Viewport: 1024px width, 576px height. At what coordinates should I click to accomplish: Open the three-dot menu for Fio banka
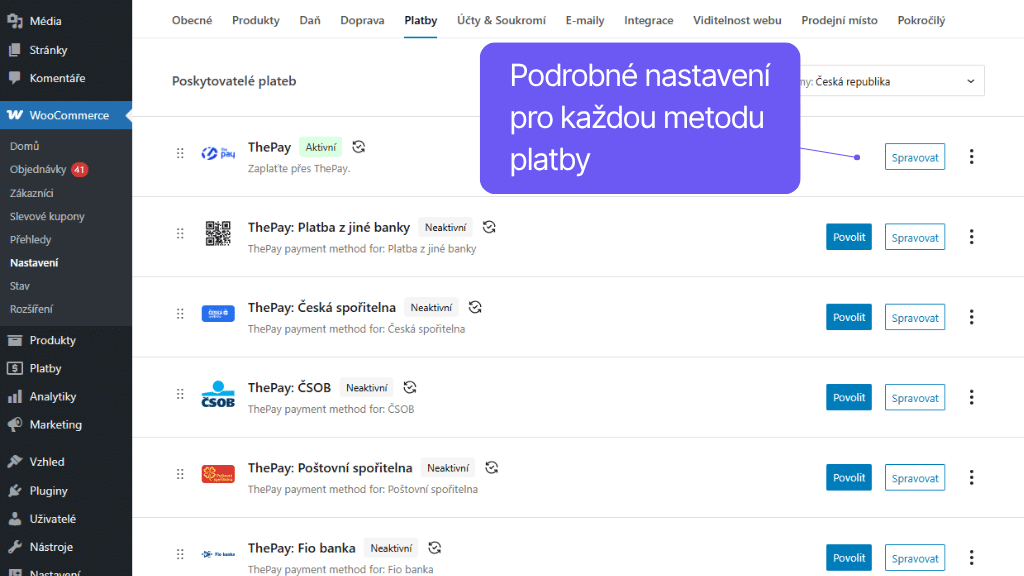[972, 558]
